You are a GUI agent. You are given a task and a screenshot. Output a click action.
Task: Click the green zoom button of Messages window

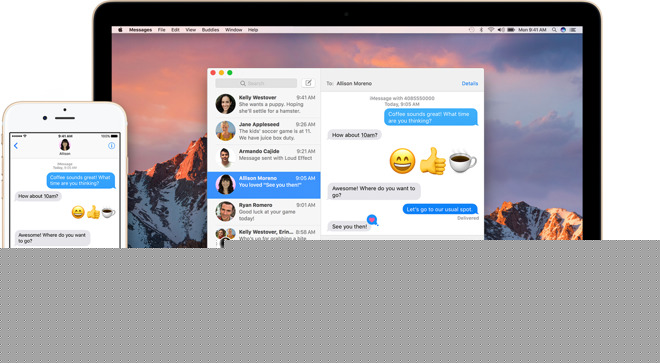pyautogui.click(x=230, y=73)
